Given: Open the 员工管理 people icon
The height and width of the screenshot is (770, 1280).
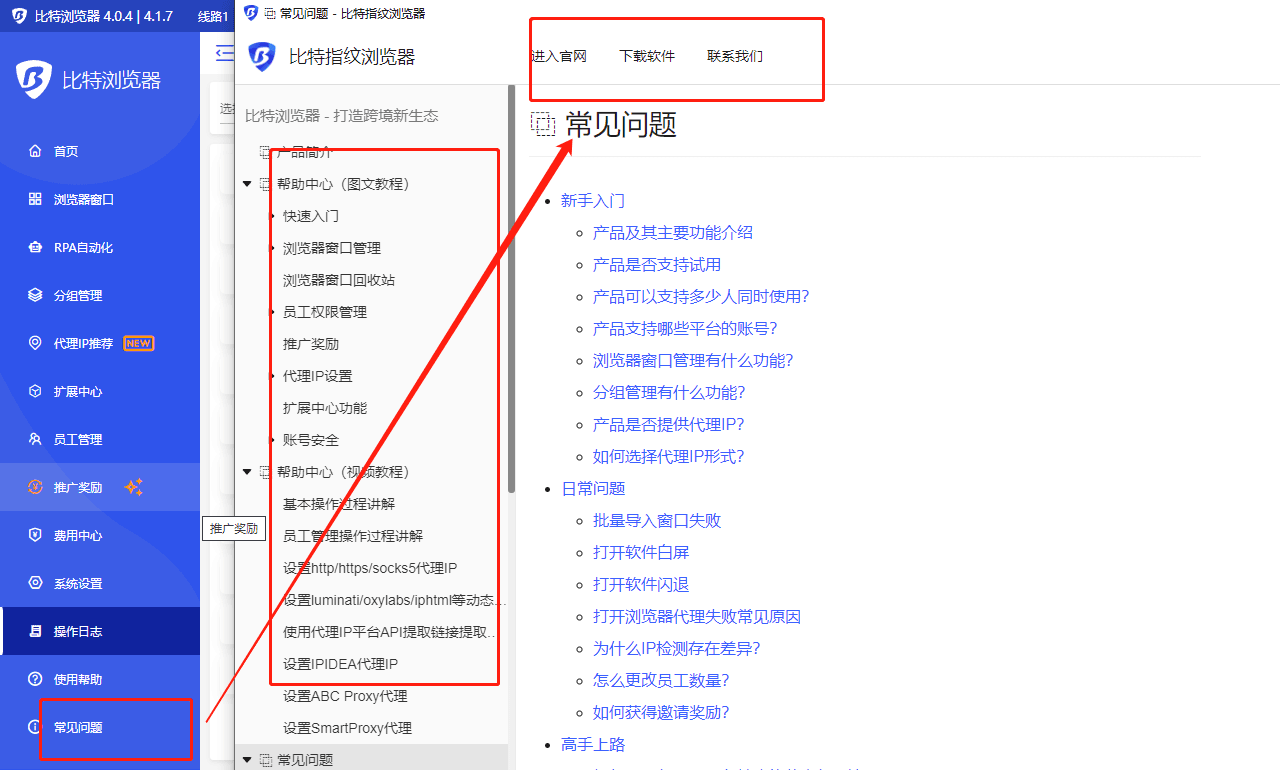Looking at the screenshot, I should 35,439.
